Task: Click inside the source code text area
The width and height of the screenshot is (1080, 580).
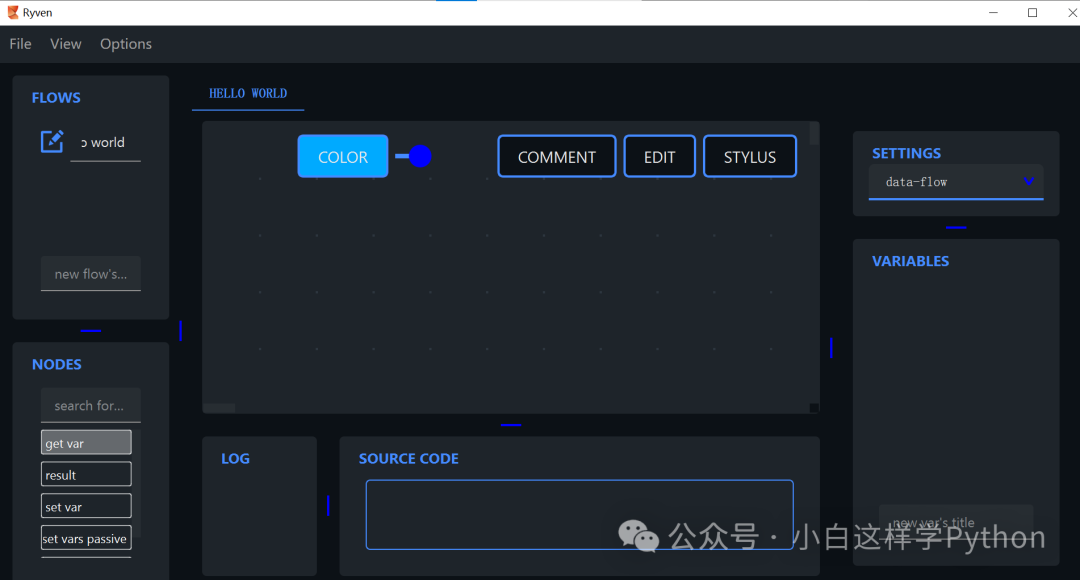Action: (579, 515)
